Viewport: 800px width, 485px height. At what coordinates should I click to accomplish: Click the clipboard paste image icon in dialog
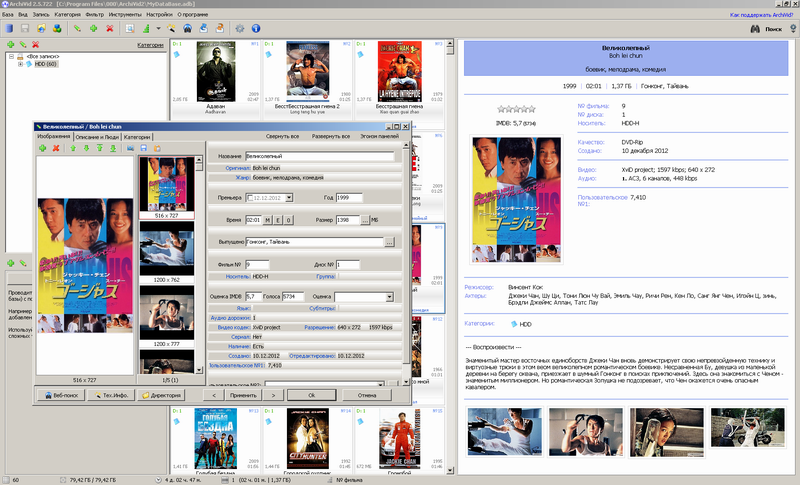[157, 148]
